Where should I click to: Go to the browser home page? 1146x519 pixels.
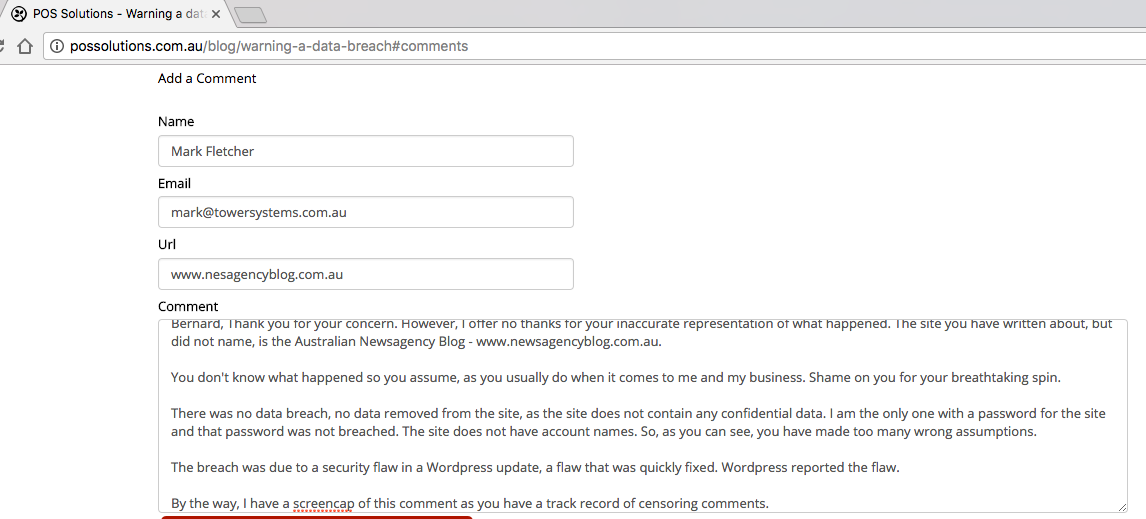(25, 46)
